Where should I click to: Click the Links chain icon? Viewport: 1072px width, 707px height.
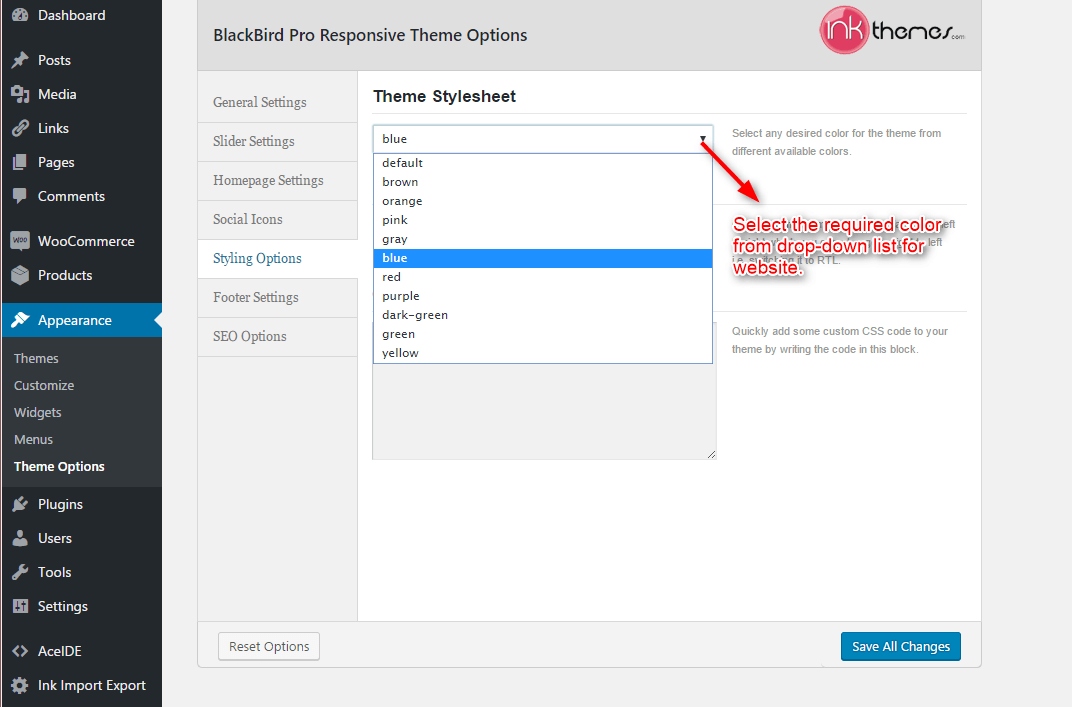(x=20, y=128)
